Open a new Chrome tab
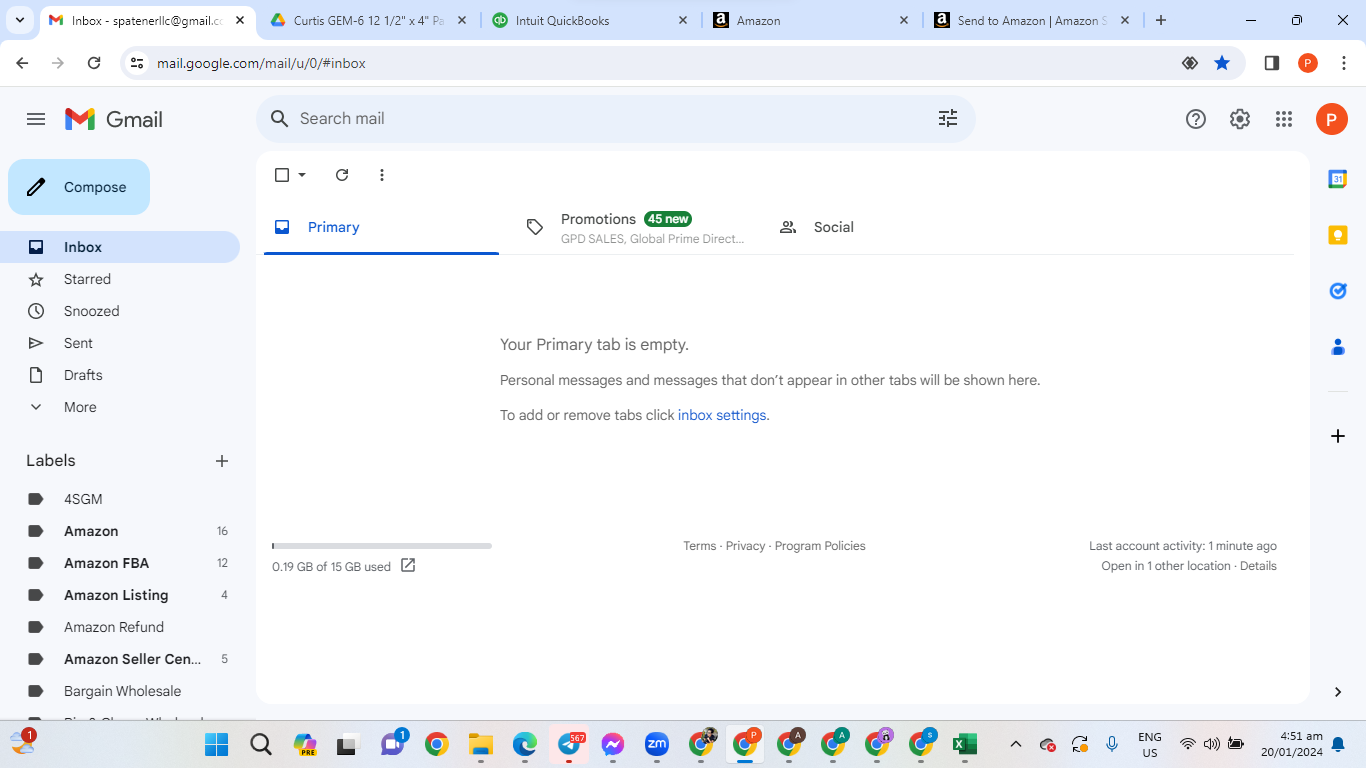The height and width of the screenshot is (768, 1366). click(x=1161, y=20)
